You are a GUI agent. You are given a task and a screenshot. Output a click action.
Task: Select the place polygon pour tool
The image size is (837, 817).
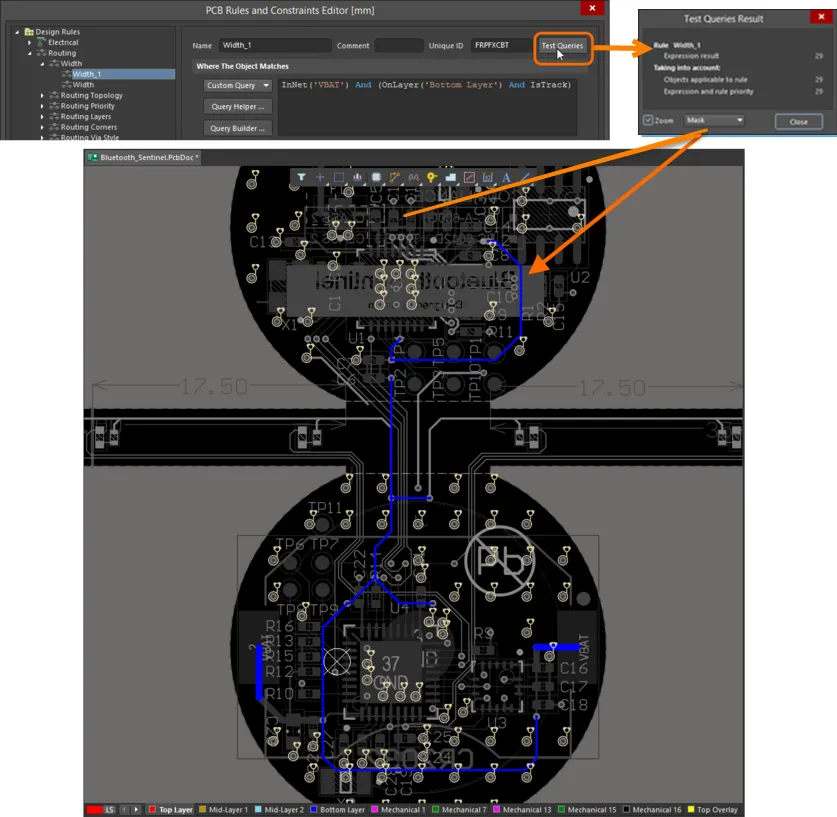tap(451, 177)
